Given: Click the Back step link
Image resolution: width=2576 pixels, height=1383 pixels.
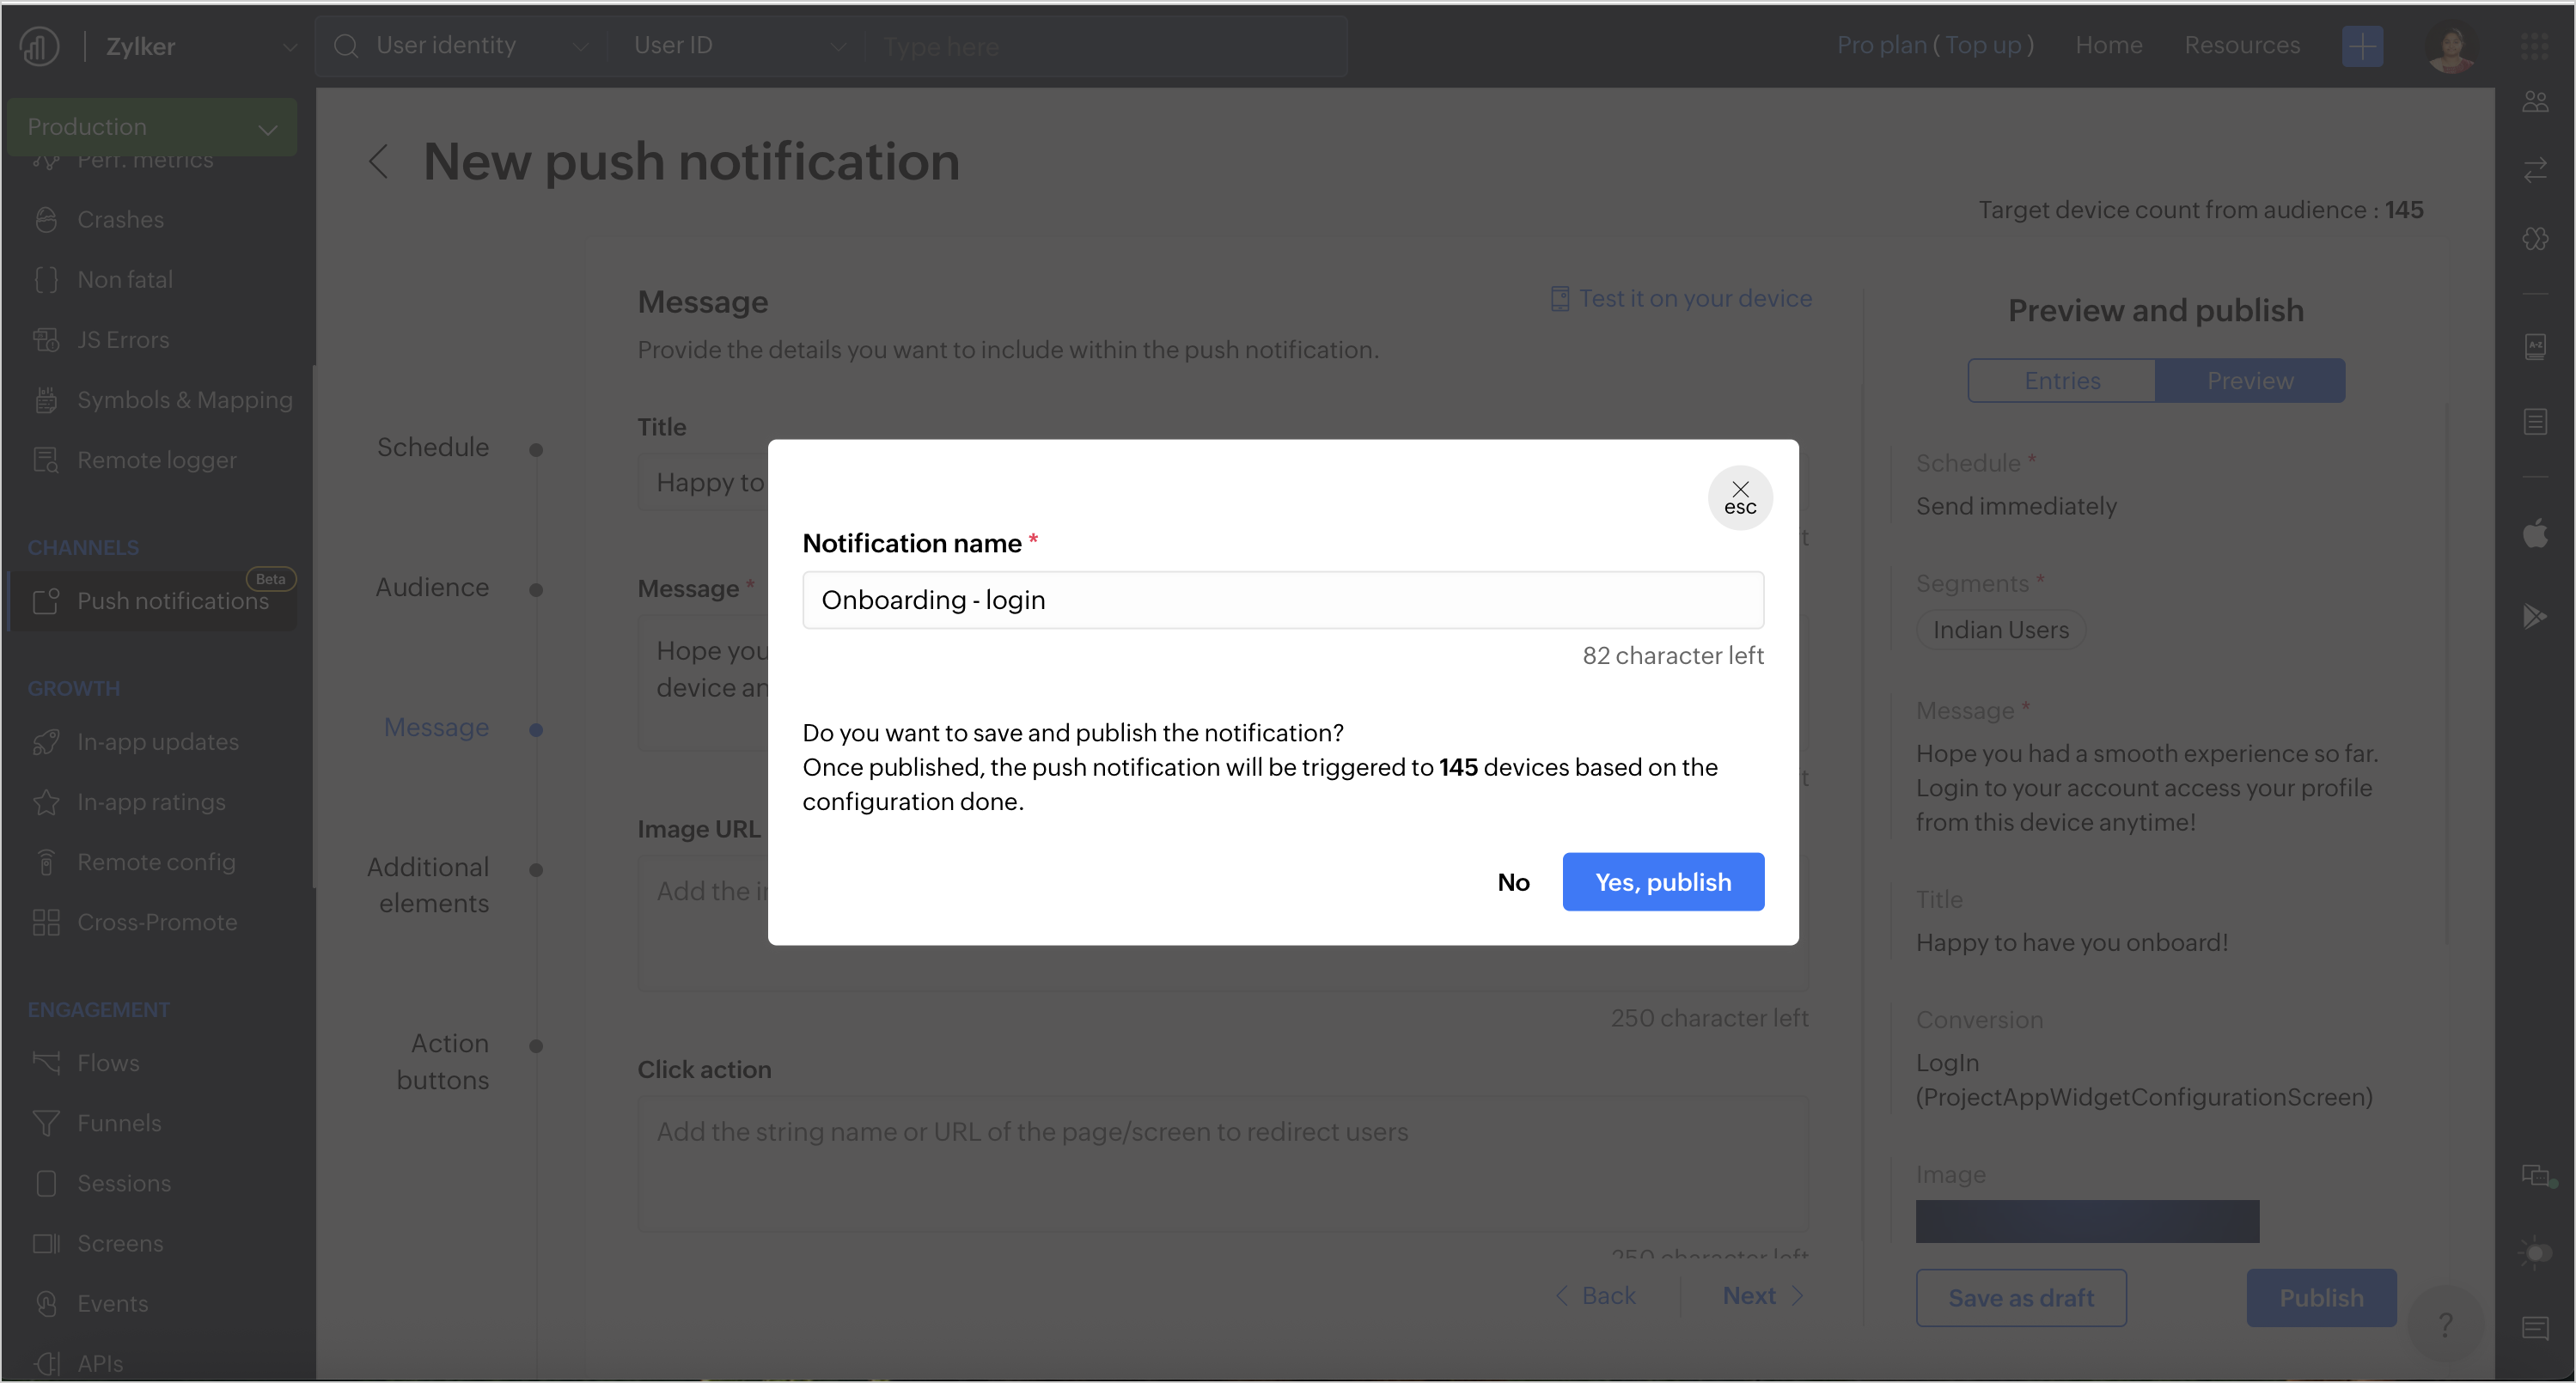Looking at the screenshot, I should 1596,1295.
